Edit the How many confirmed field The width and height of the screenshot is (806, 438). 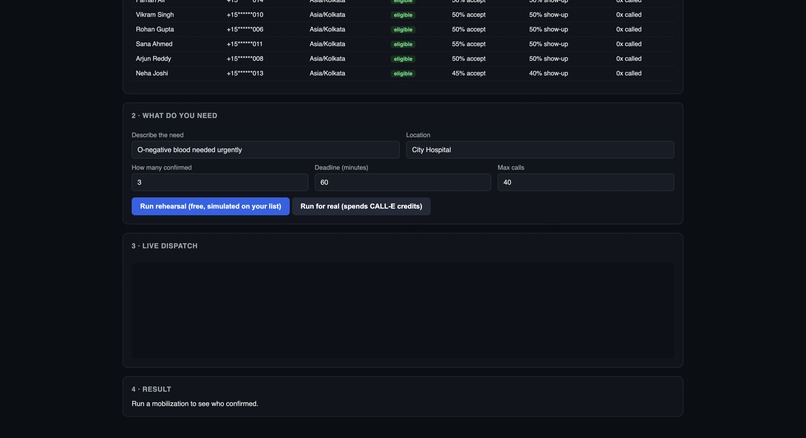coord(219,182)
